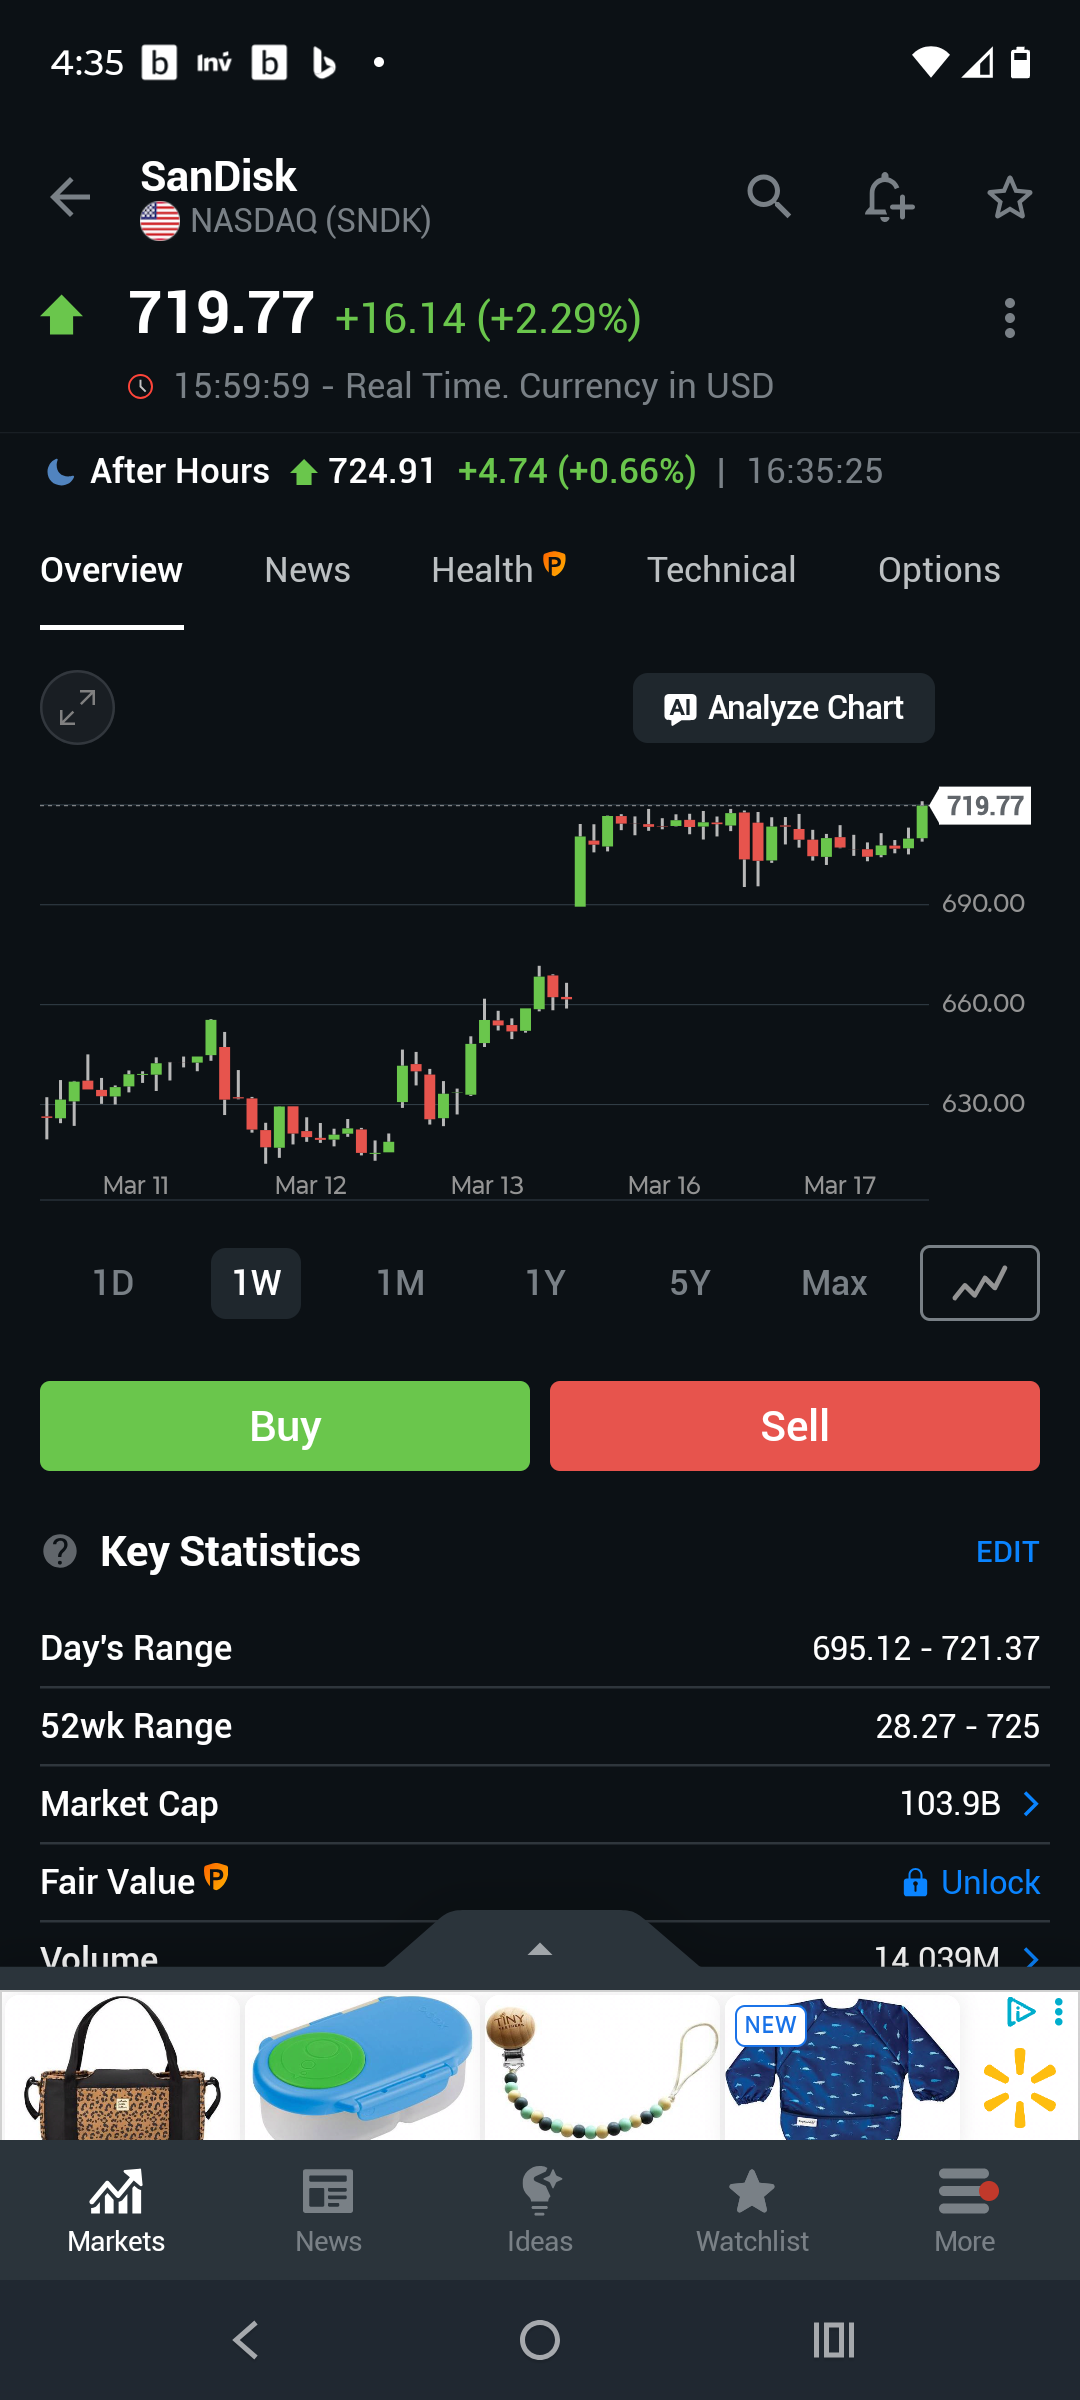Viewport: 1080px width, 2400px height.
Task: Open the NEW blue bib ad
Action: point(842,2066)
